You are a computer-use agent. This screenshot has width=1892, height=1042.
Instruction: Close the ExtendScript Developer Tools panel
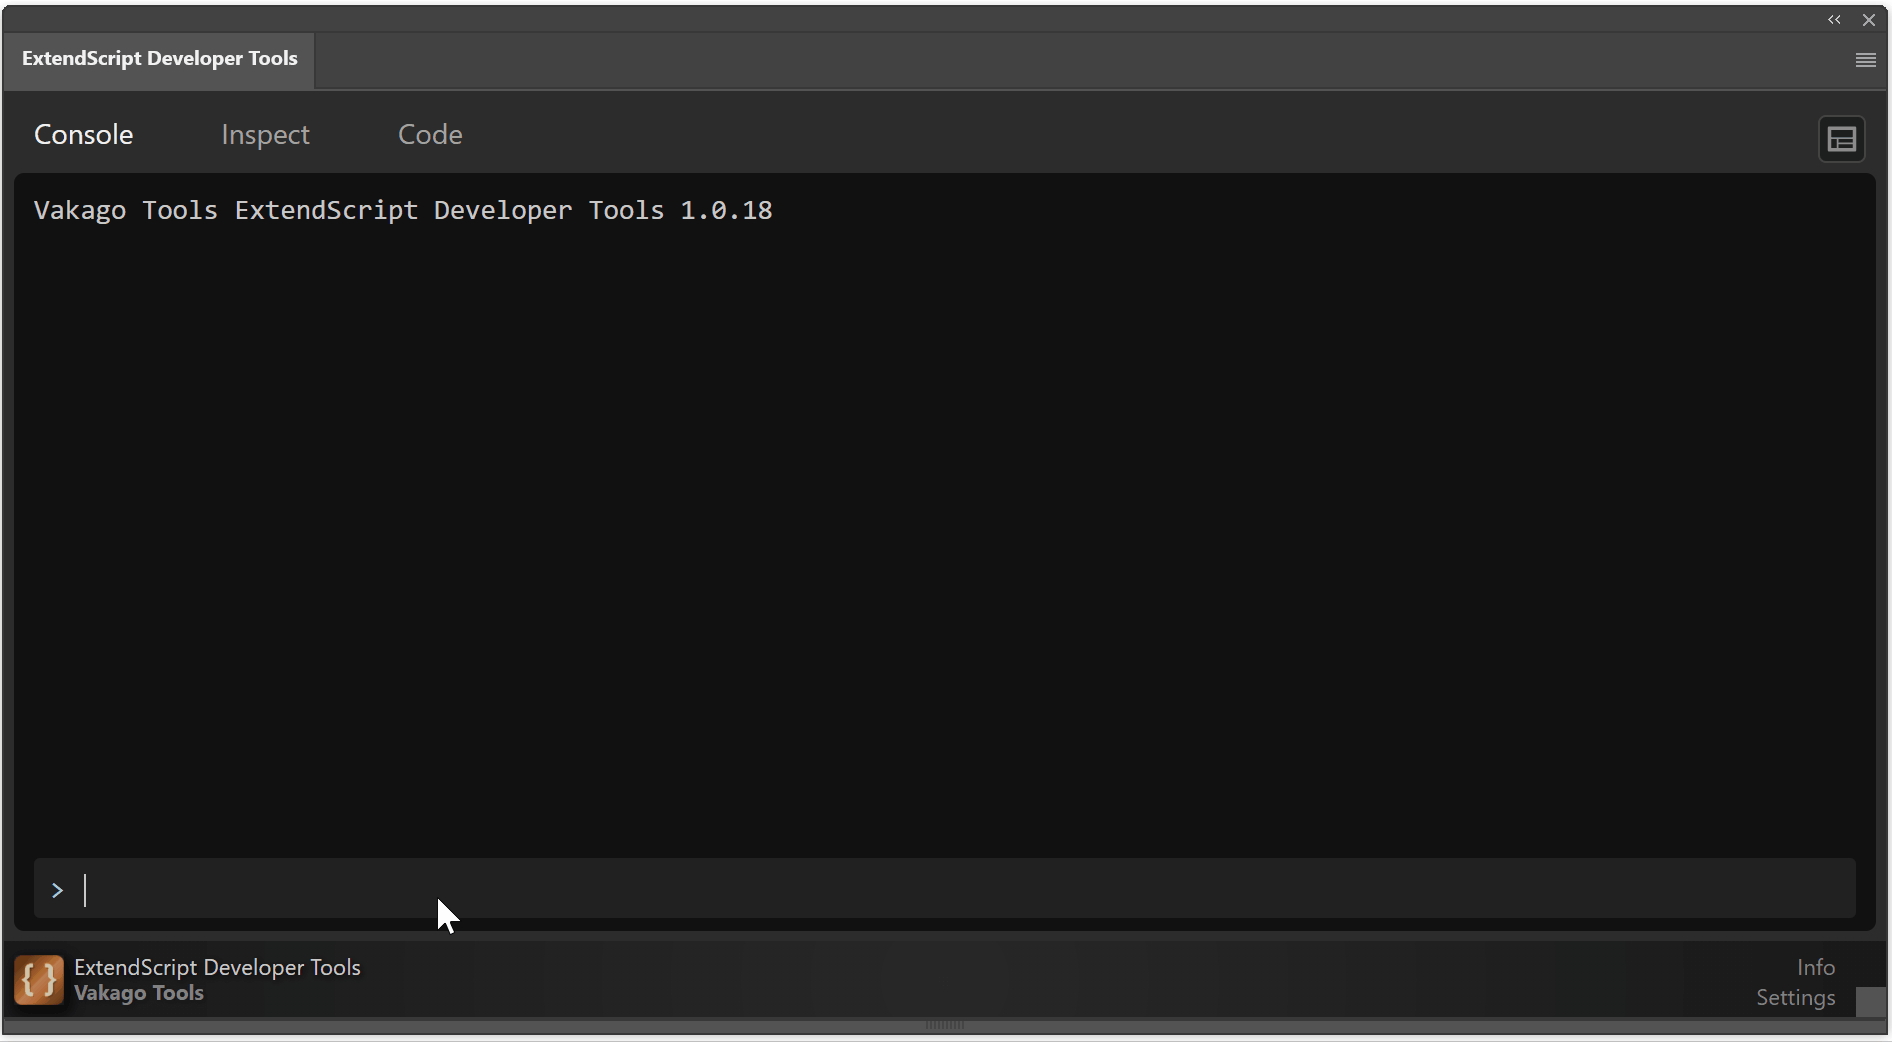pos(1868,20)
